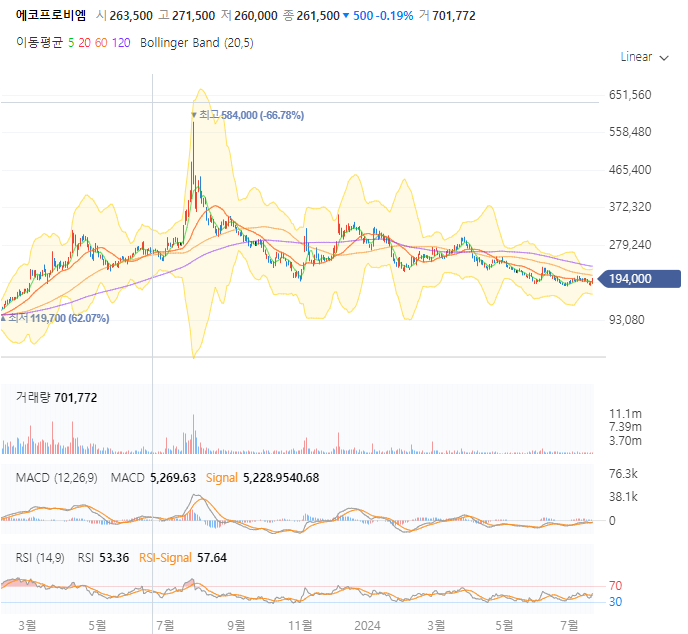Click the 38.1k MACD axis label

point(623,497)
